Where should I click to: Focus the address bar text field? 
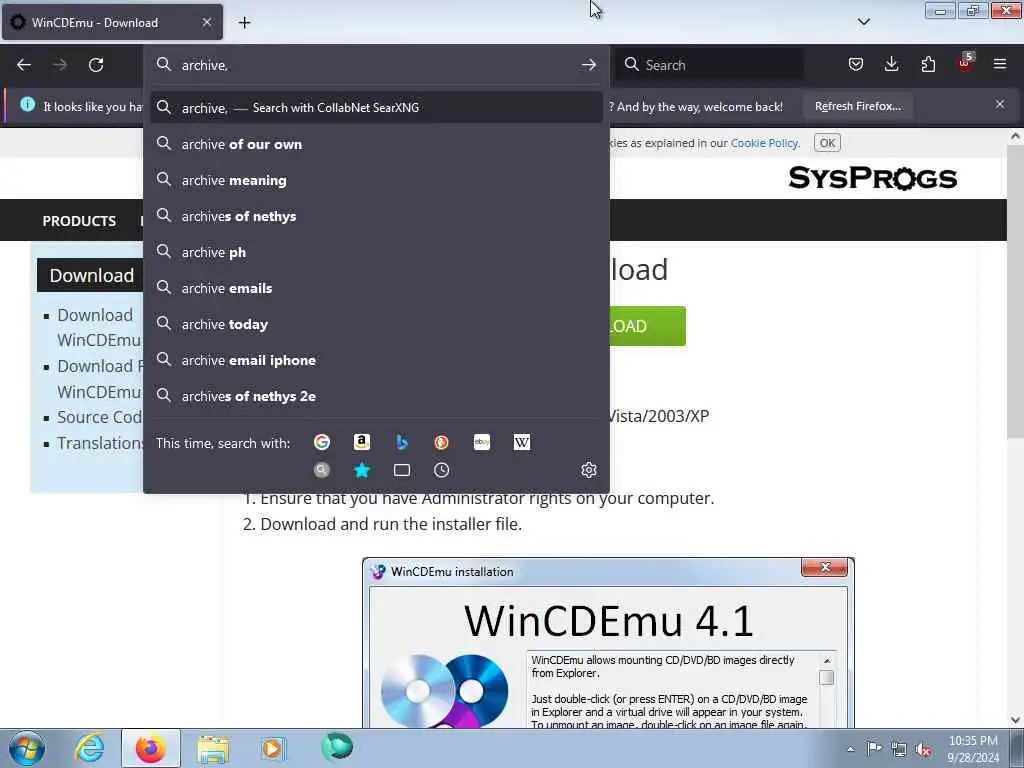(x=377, y=65)
